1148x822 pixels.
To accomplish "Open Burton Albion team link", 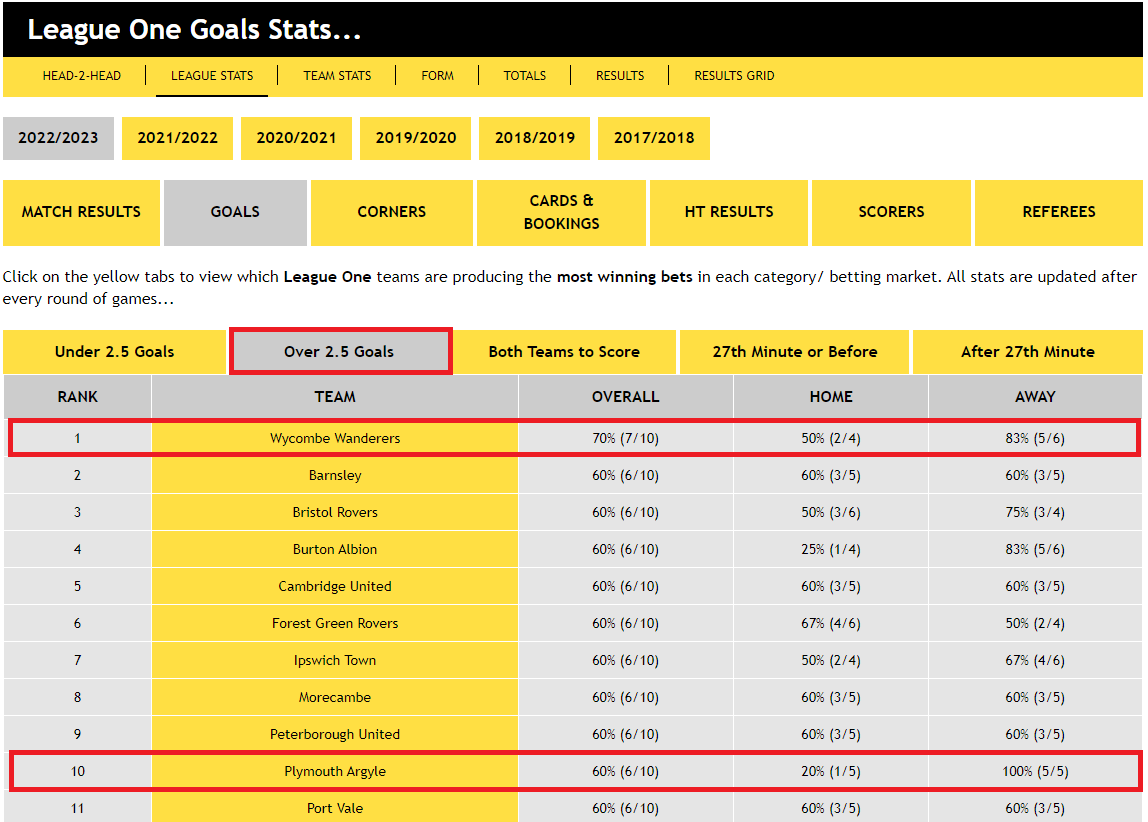I will pos(335,550).
